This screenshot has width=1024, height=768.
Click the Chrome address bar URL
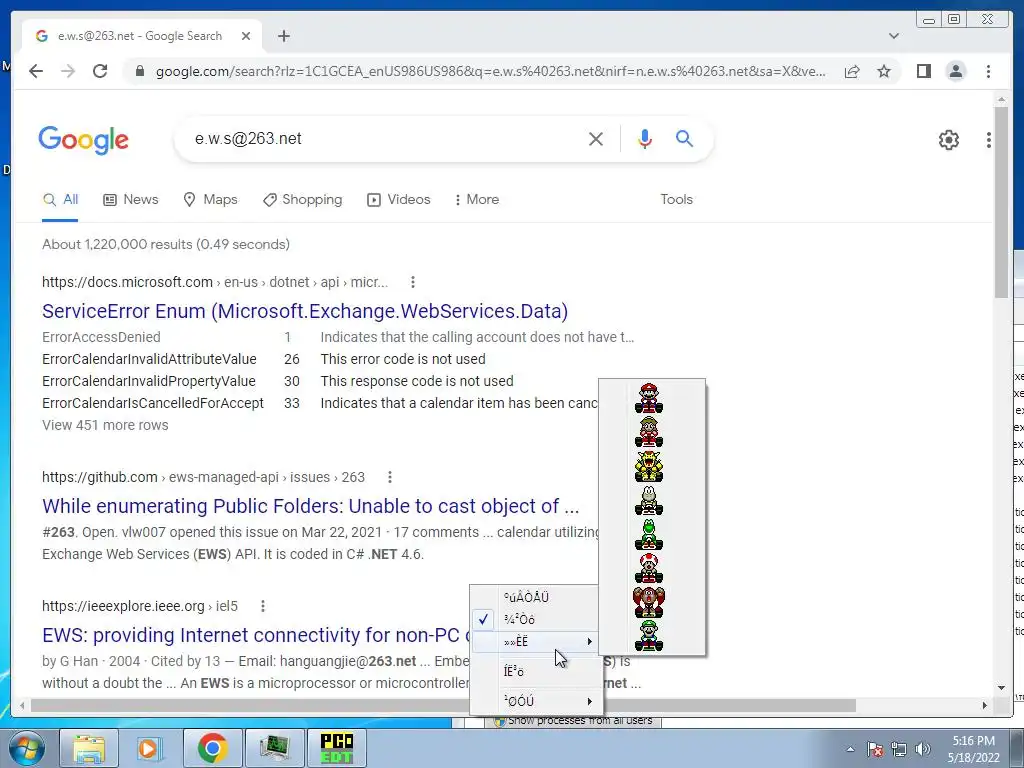tap(490, 71)
